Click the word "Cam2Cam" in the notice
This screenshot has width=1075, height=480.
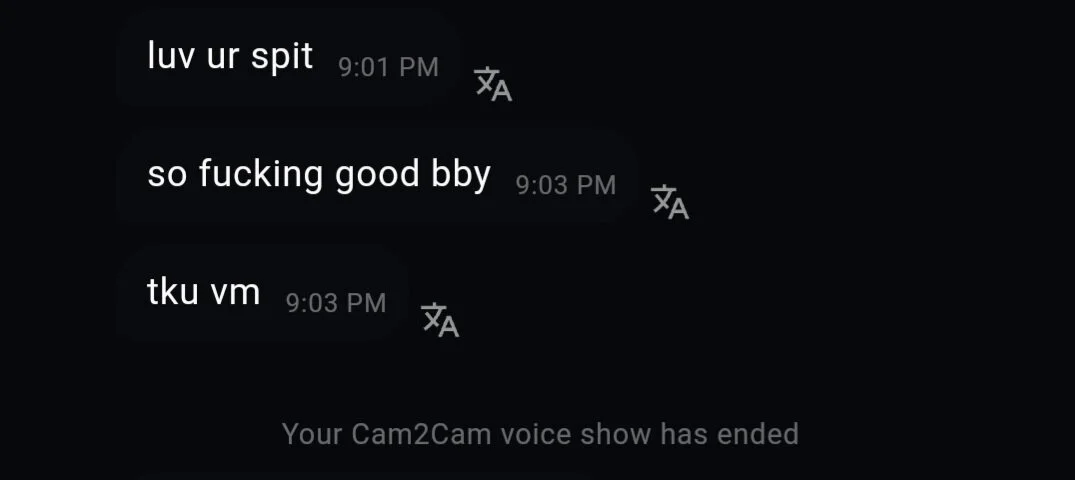(x=422, y=434)
